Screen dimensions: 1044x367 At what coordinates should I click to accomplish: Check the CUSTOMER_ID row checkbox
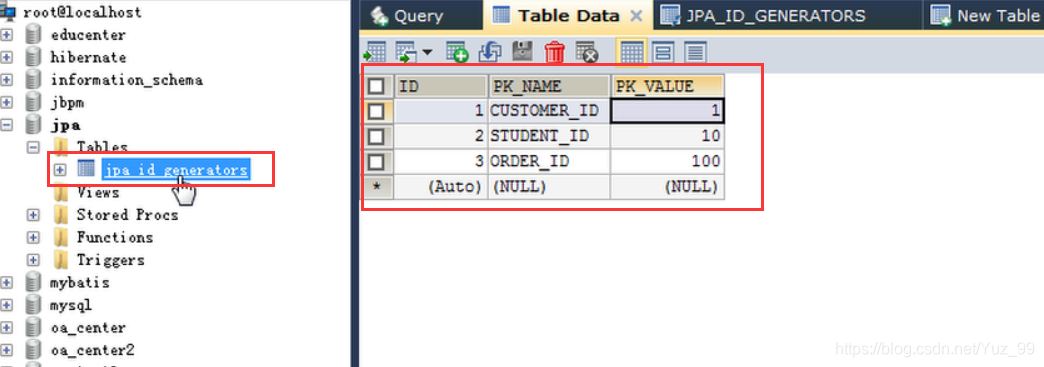[376, 111]
